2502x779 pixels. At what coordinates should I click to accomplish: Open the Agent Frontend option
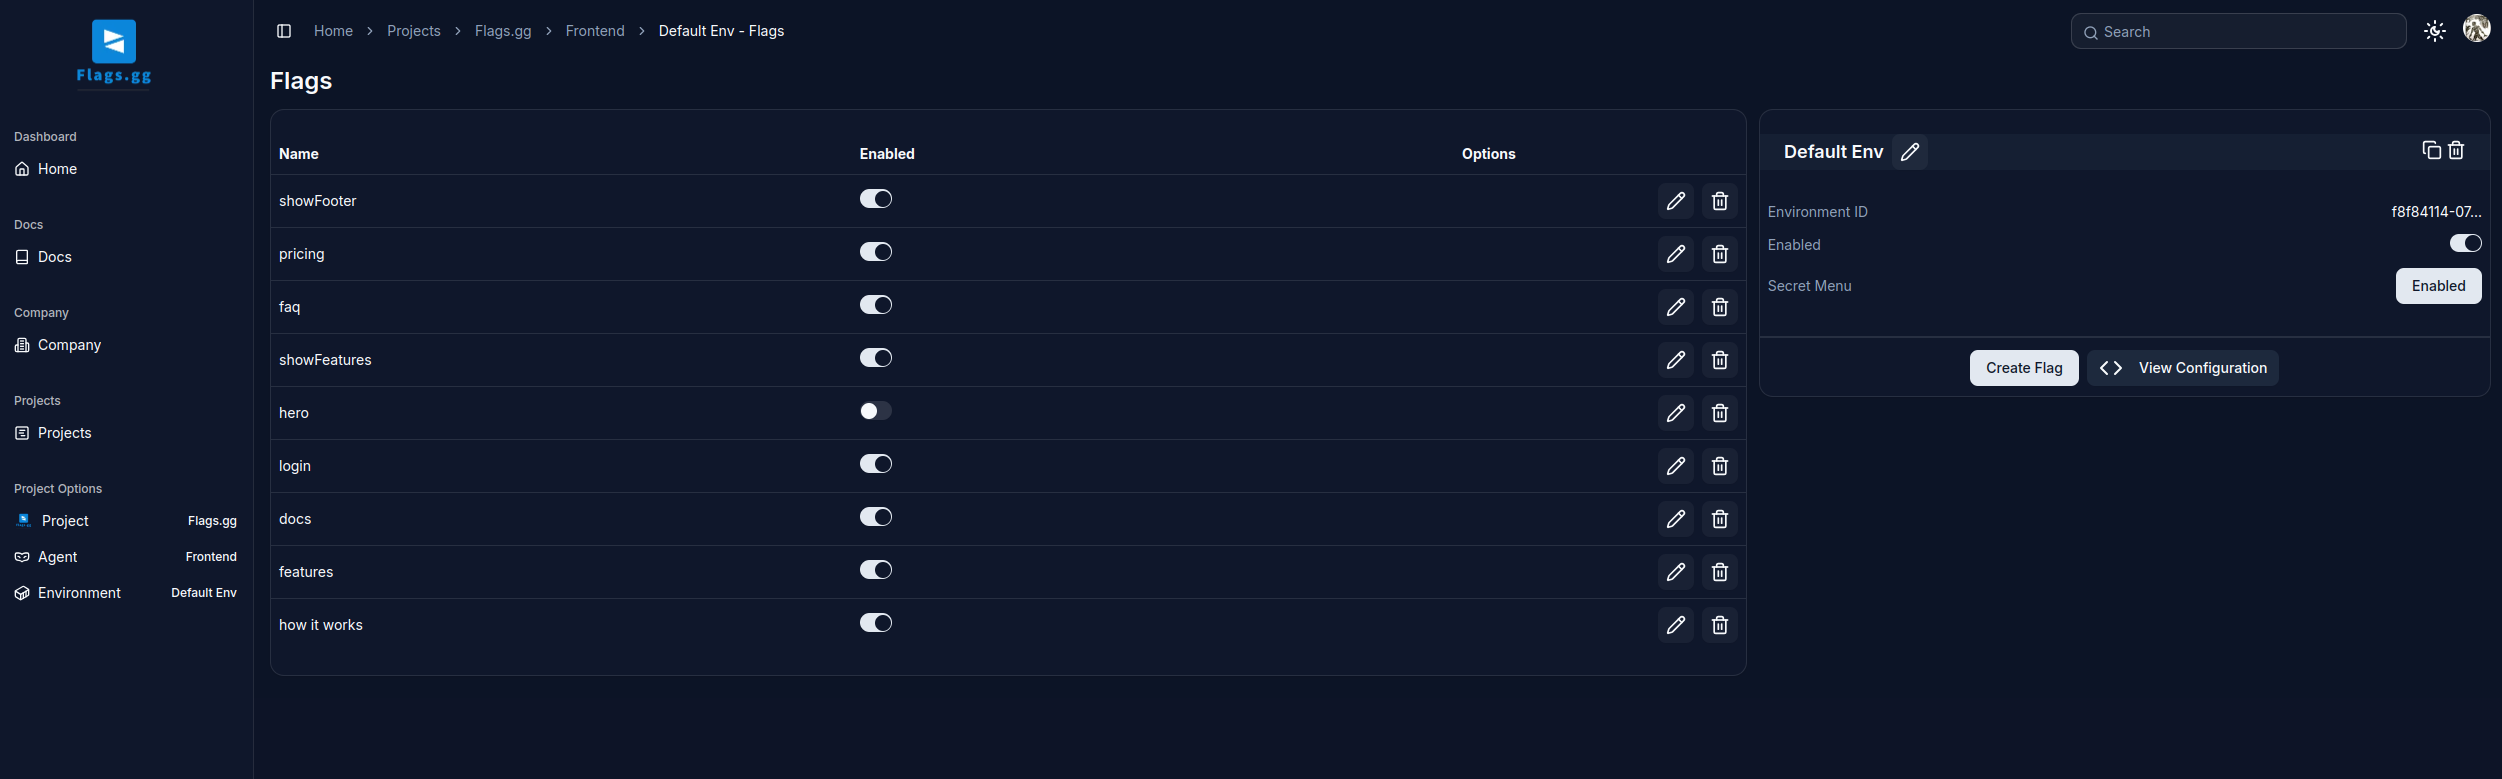coord(125,557)
